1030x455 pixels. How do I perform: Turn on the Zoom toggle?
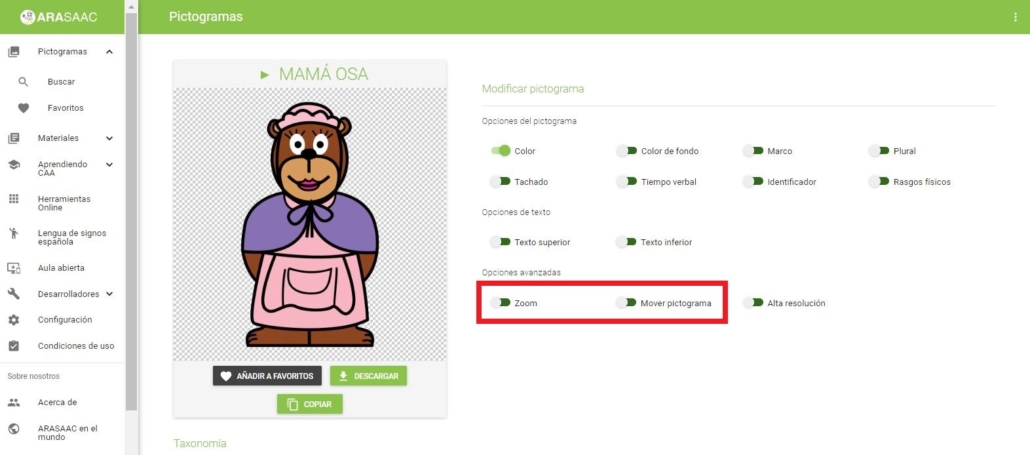(501, 303)
